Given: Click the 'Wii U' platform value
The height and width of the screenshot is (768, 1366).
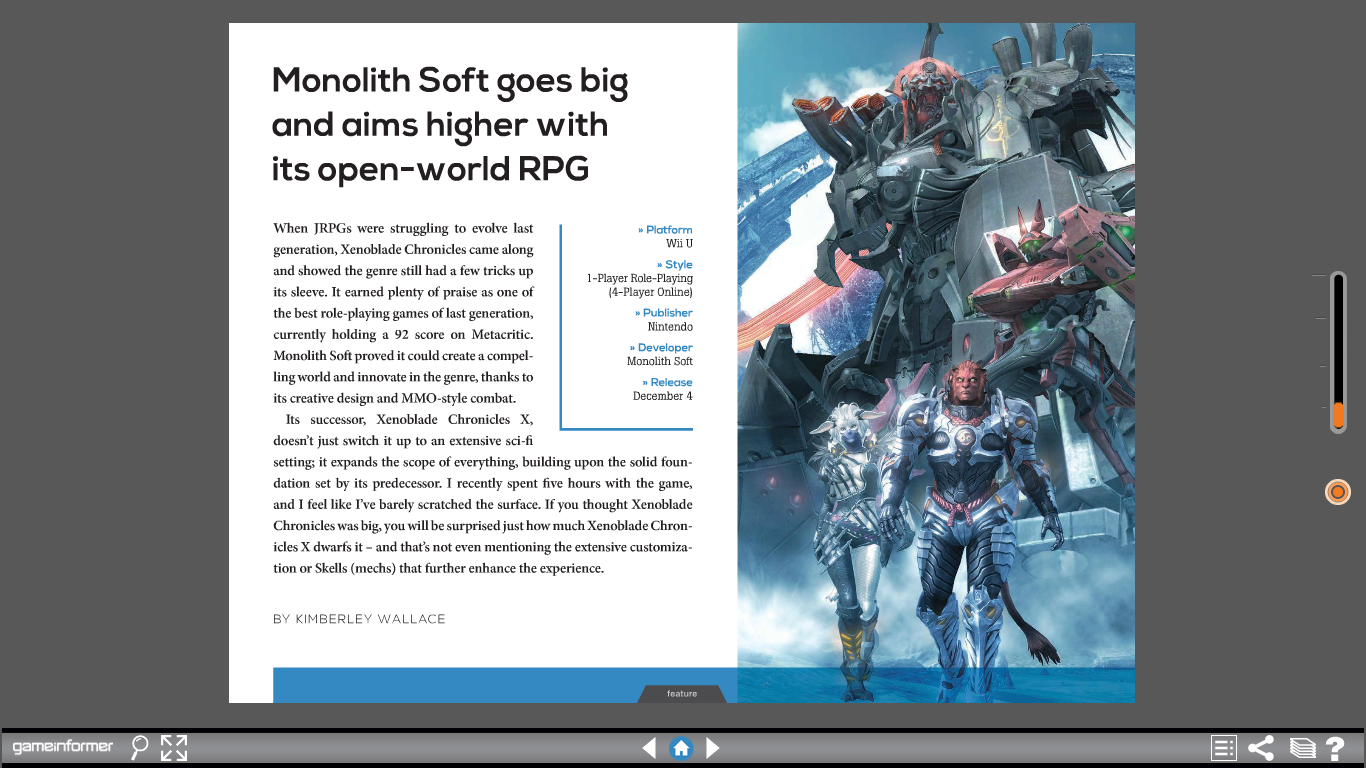Looking at the screenshot, I should pyautogui.click(x=679, y=243).
